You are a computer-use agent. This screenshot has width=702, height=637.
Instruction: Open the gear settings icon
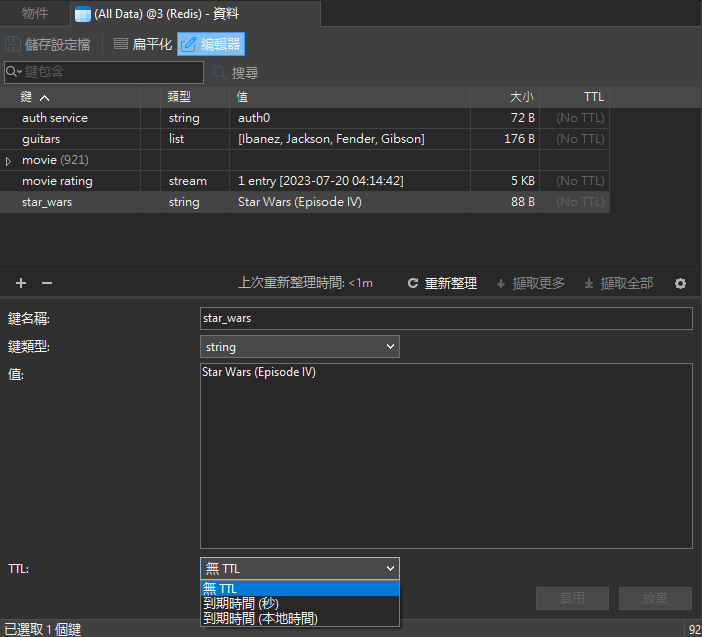tap(680, 283)
